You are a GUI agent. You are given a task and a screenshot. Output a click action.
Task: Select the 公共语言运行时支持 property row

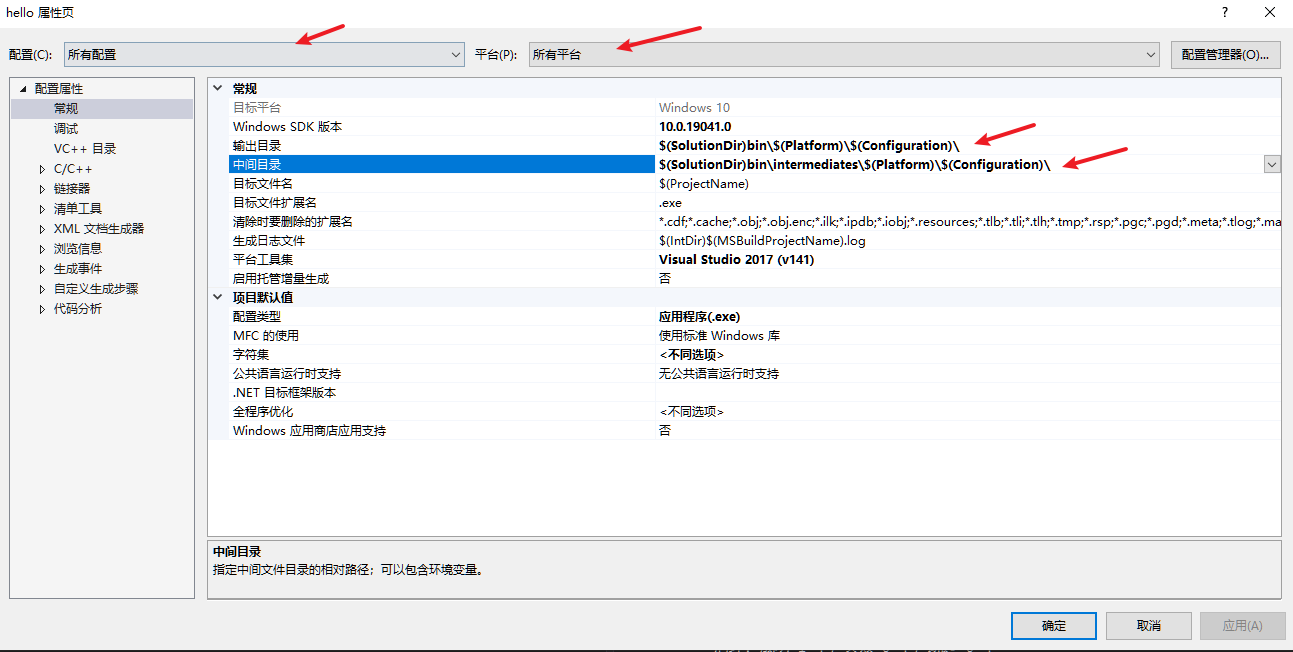755,373
